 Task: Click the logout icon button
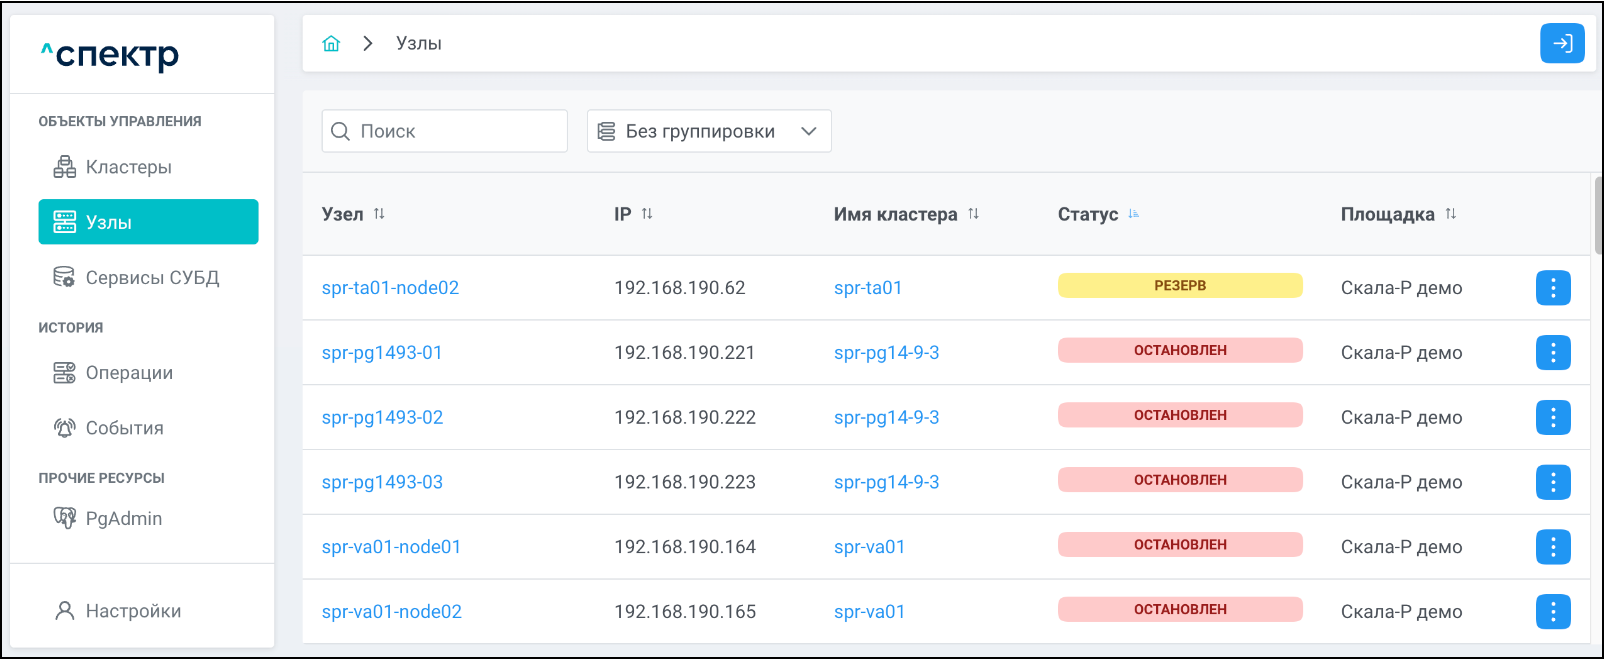1561,44
